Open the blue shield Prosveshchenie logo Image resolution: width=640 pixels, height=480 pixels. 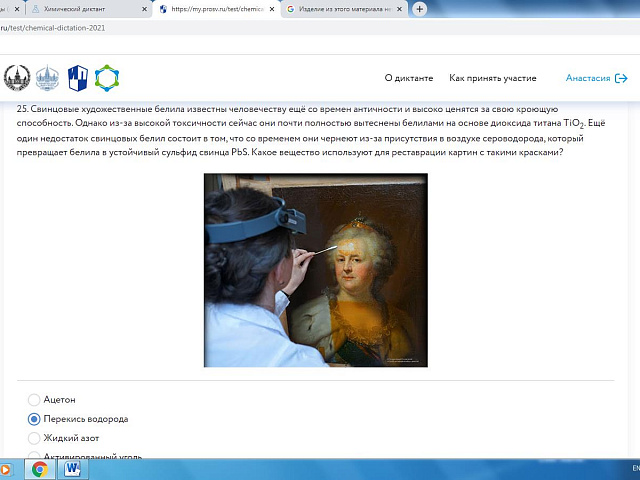[x=78, y=78]
